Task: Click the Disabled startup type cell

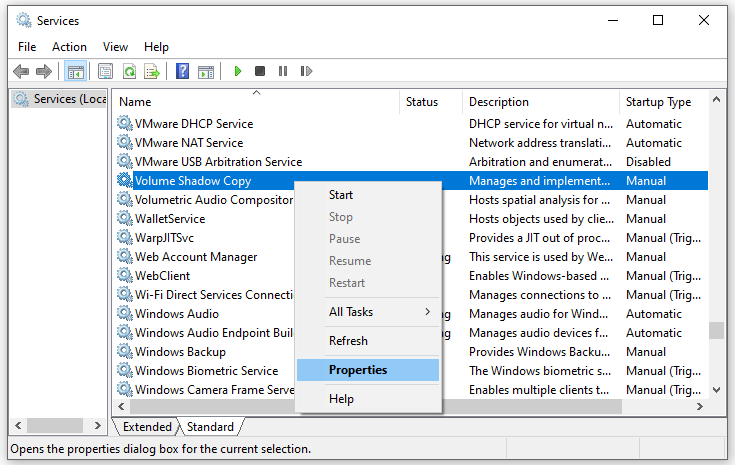Action: [648, 162]
